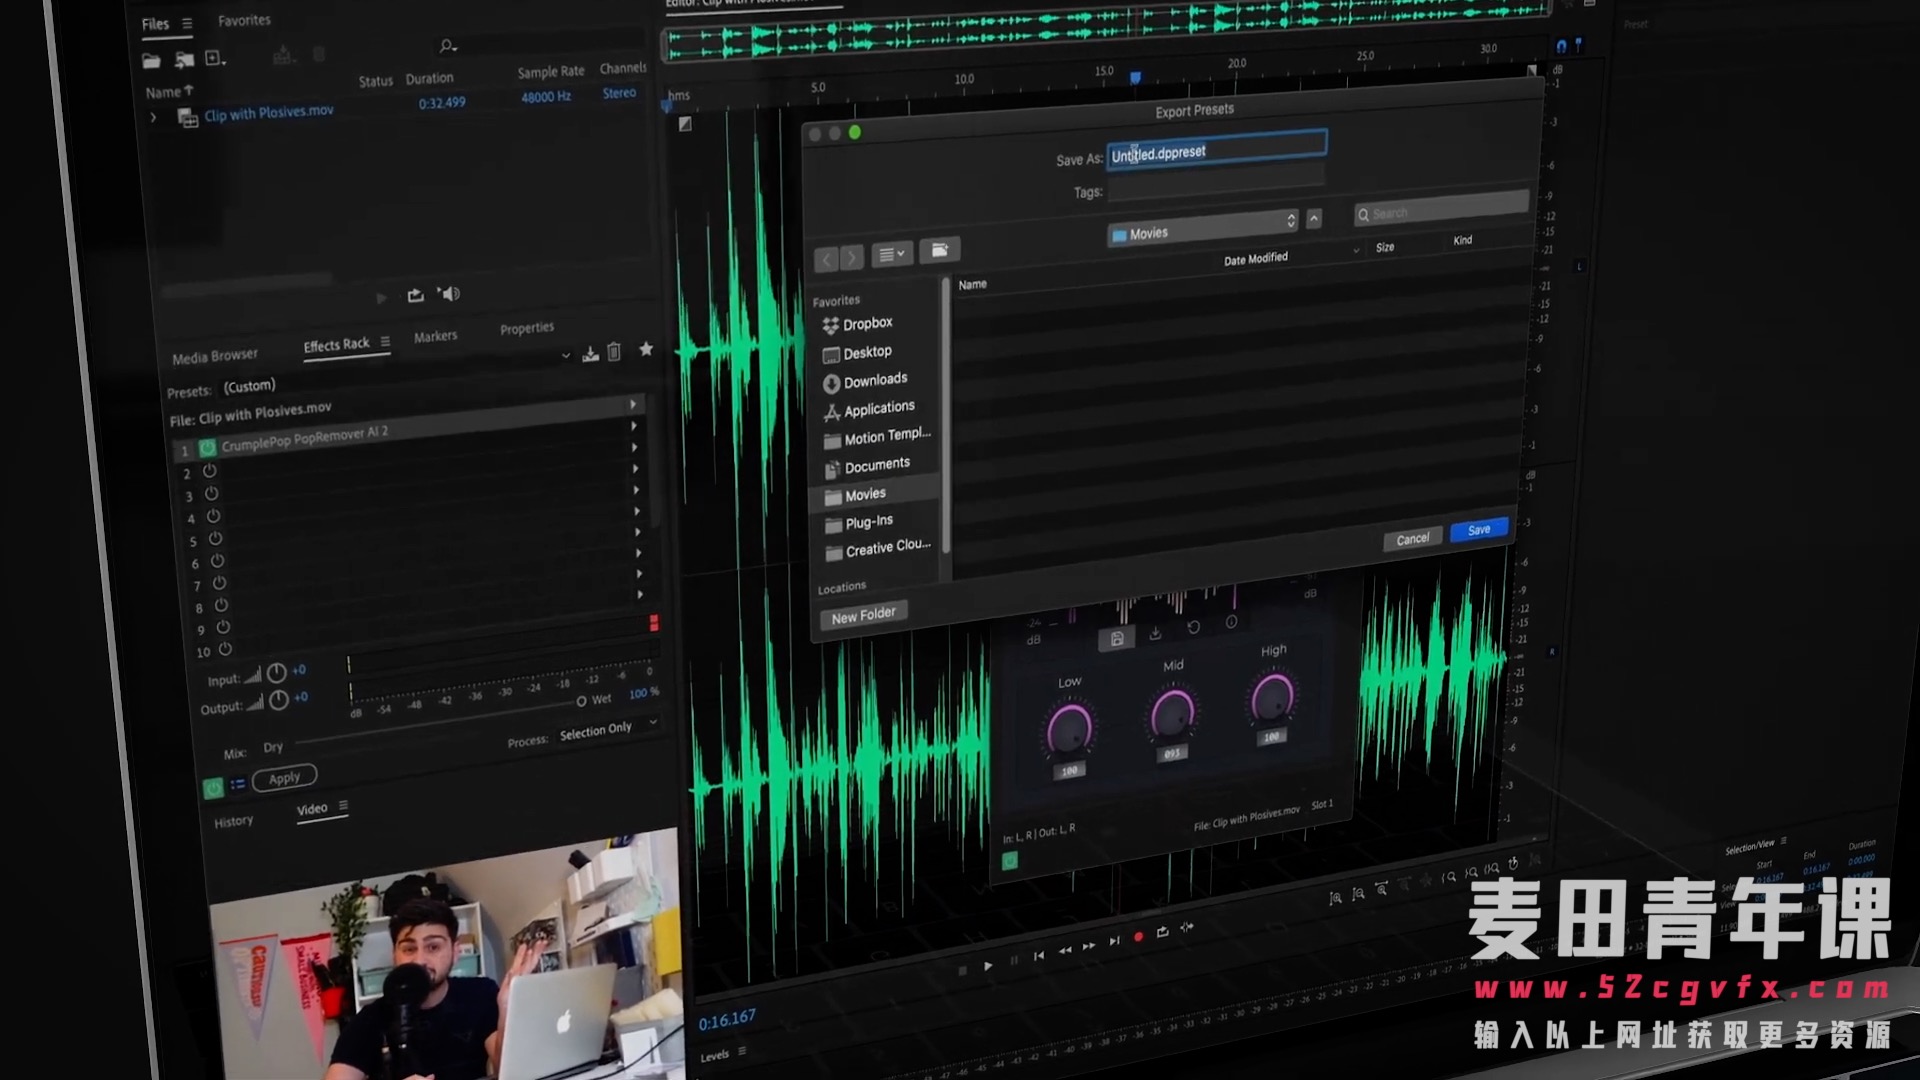Switch to the Media Browser tab
This screenshot has height=1080, width=1920.
pos(214,356)
